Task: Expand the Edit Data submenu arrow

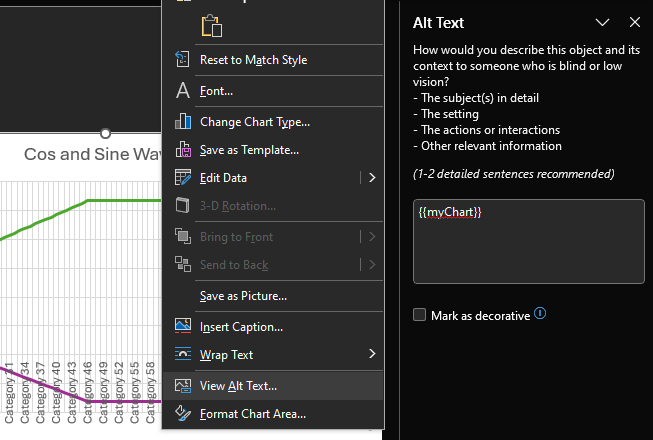Action: 372,178
